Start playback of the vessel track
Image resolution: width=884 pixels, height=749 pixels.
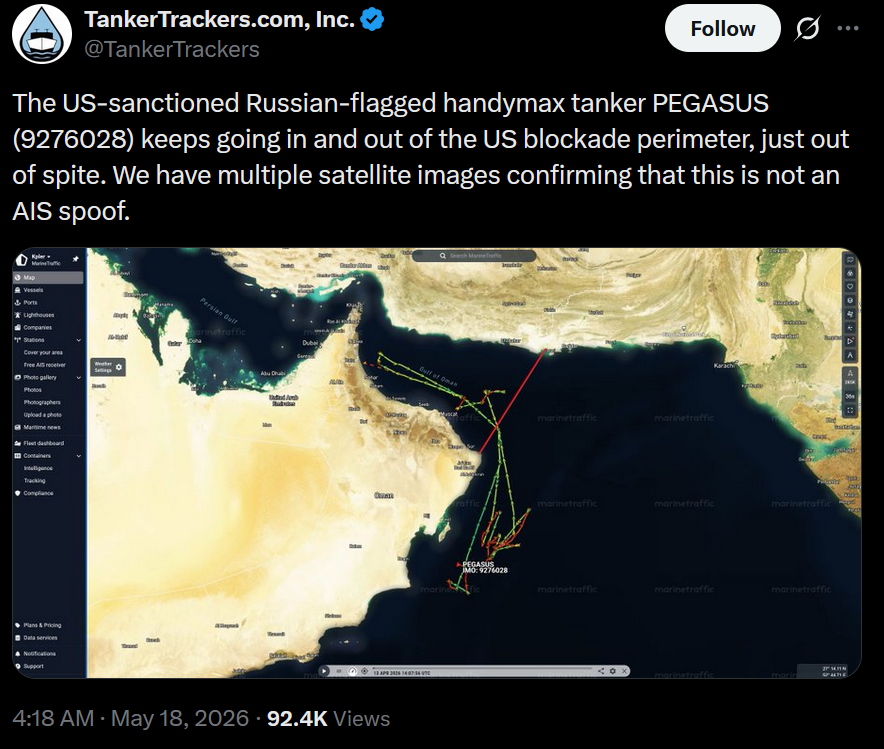click(x=324, y=671)
